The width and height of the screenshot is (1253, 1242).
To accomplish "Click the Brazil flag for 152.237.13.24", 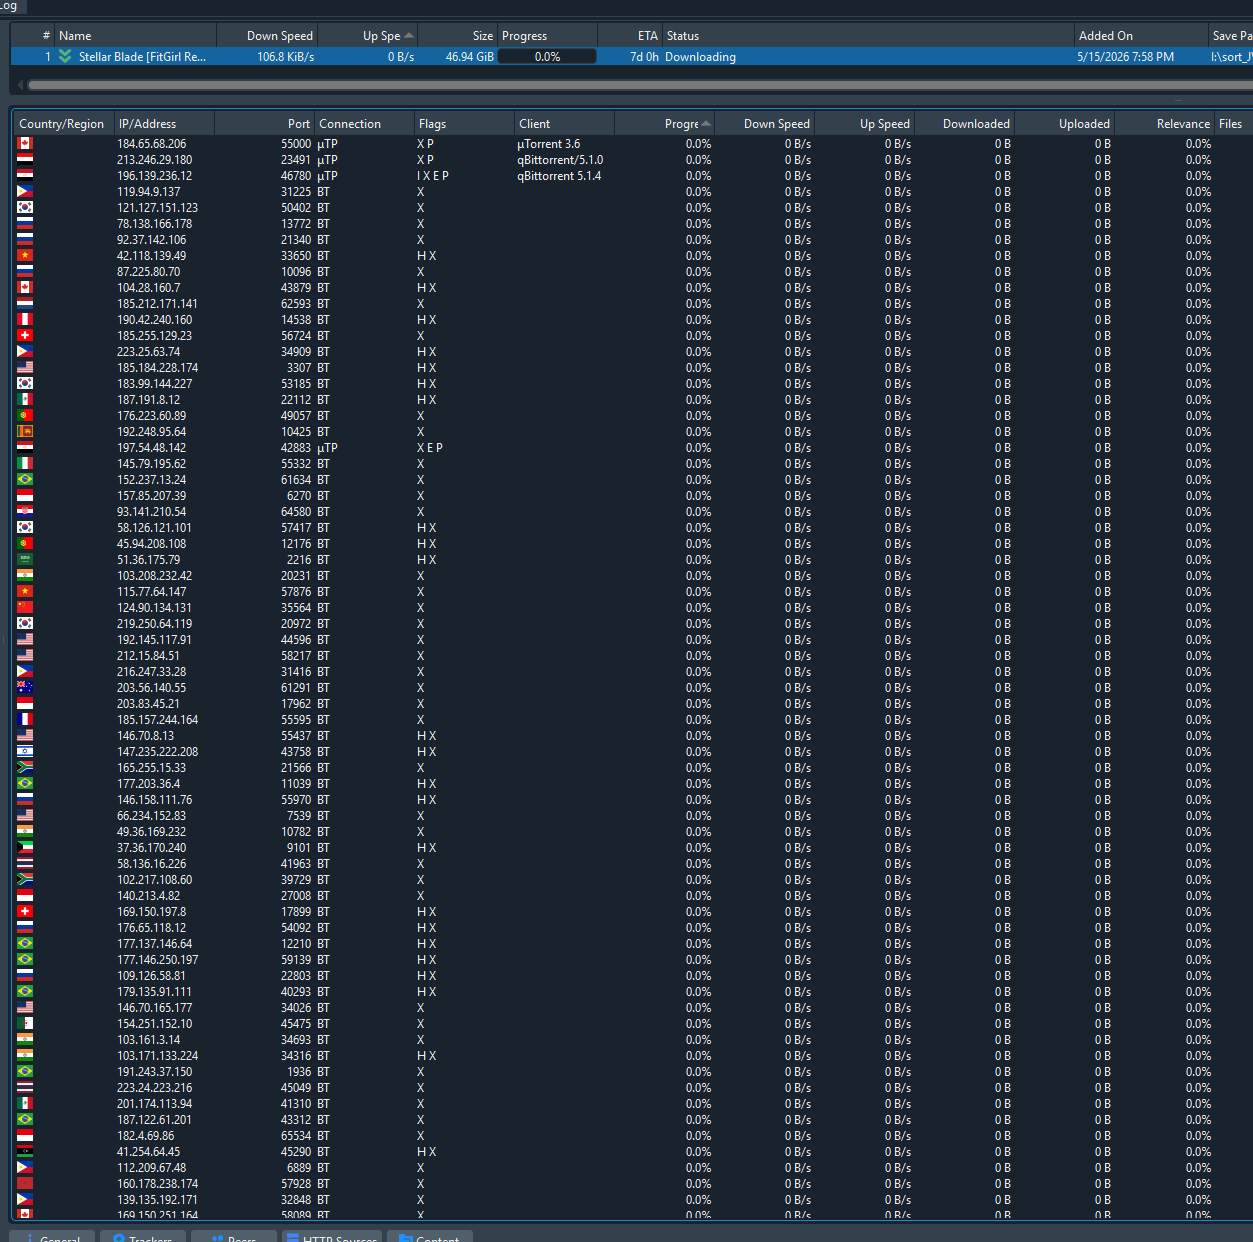I will [25, 480].
